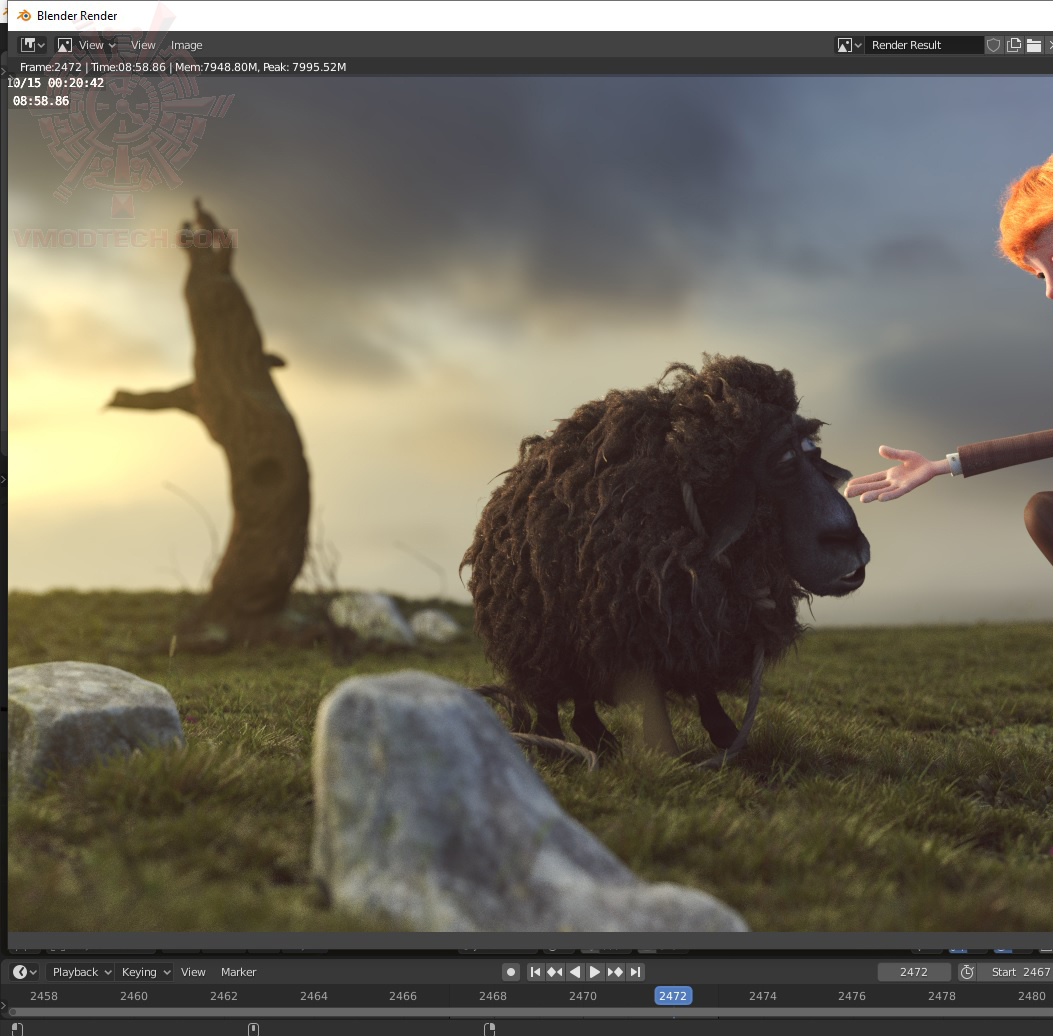Play the animation forward

click(595, 972)
